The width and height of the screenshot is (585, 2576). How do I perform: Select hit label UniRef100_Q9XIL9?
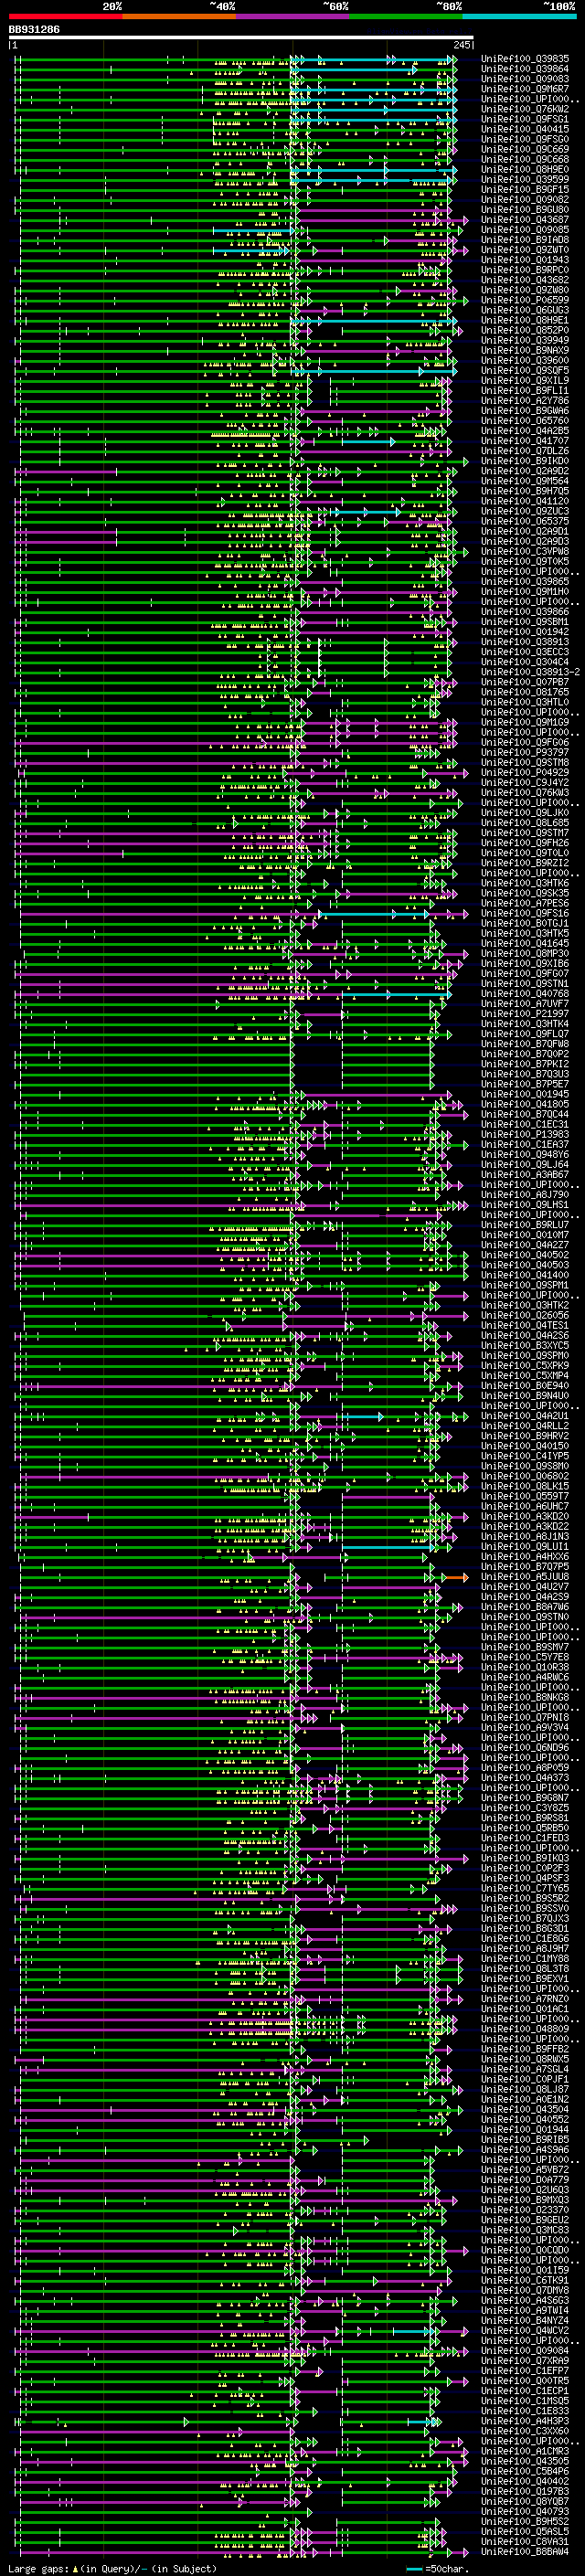(x=525, y=380)
